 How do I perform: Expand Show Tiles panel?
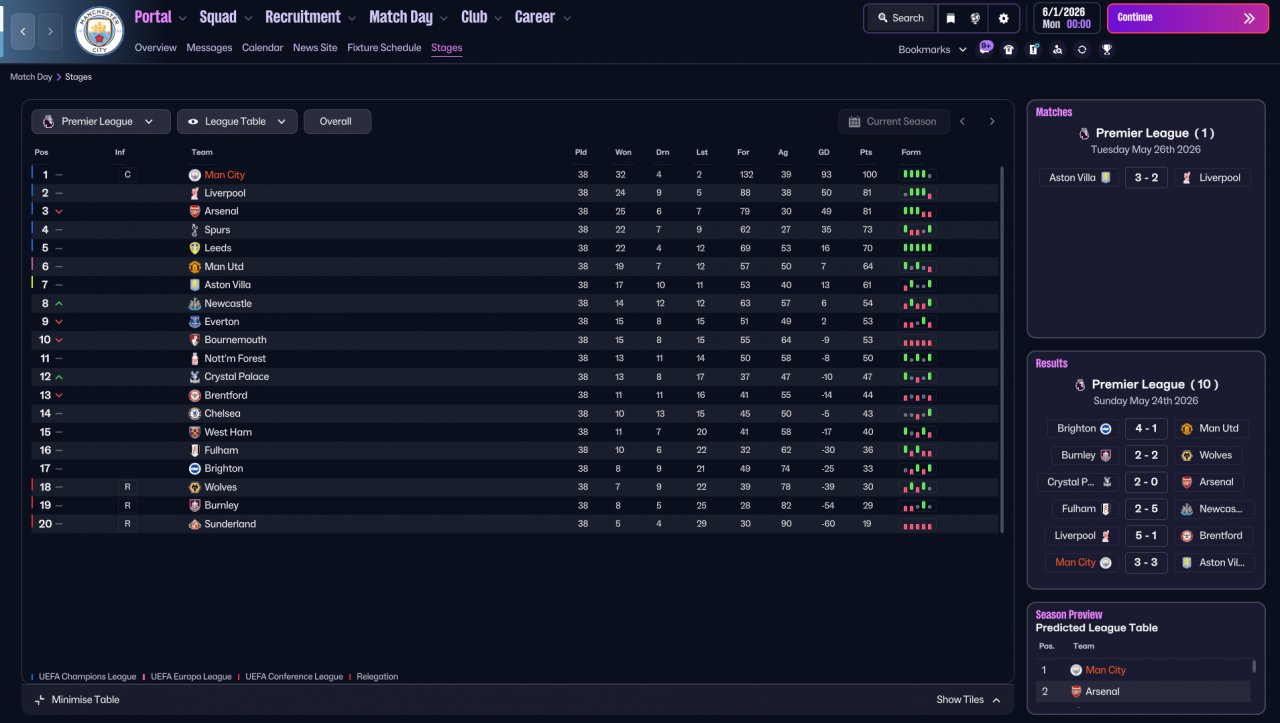[x=968, y=700]
